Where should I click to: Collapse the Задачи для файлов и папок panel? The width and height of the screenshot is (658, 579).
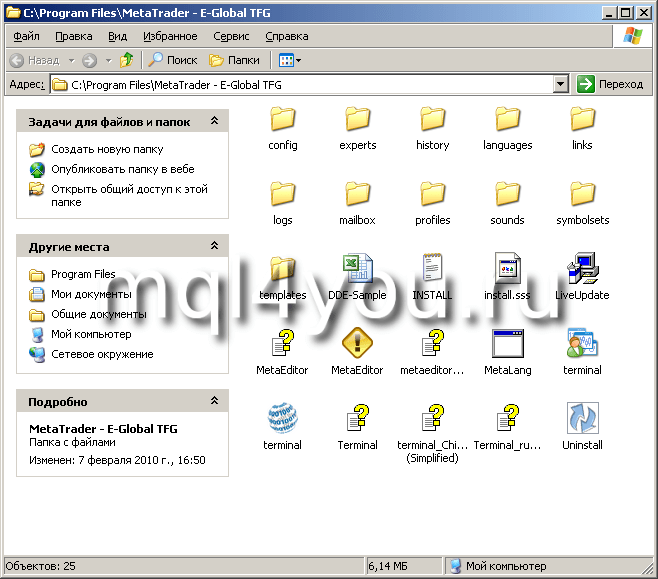click(x=214, y=121)
